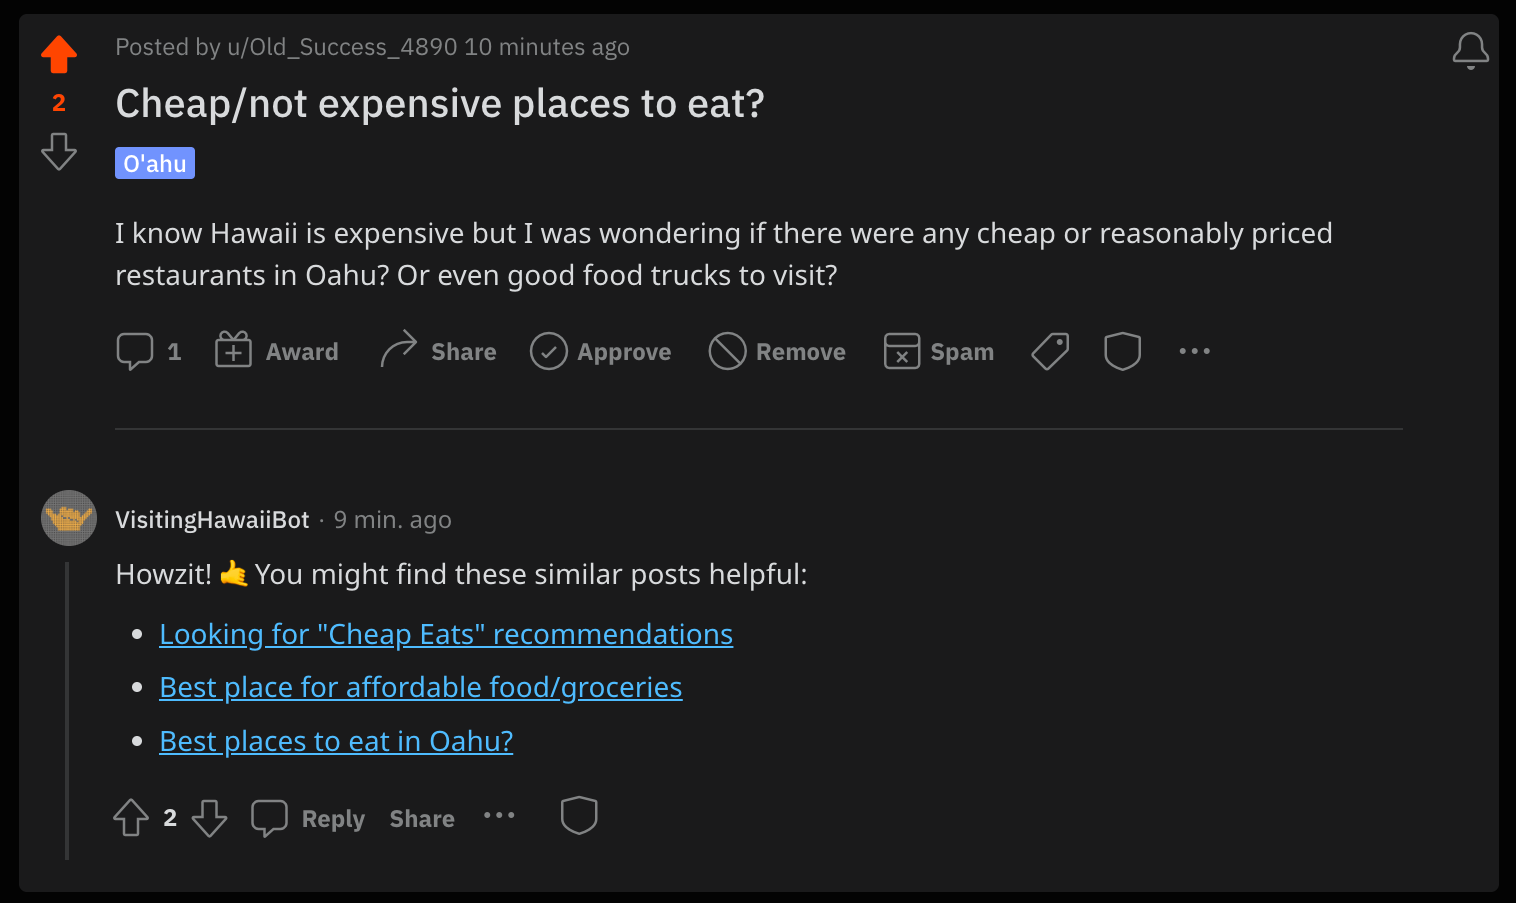Open u/Old_Success_4890's profile link
This screenshot has width=1516, height=903.
(x=342, y=47)
